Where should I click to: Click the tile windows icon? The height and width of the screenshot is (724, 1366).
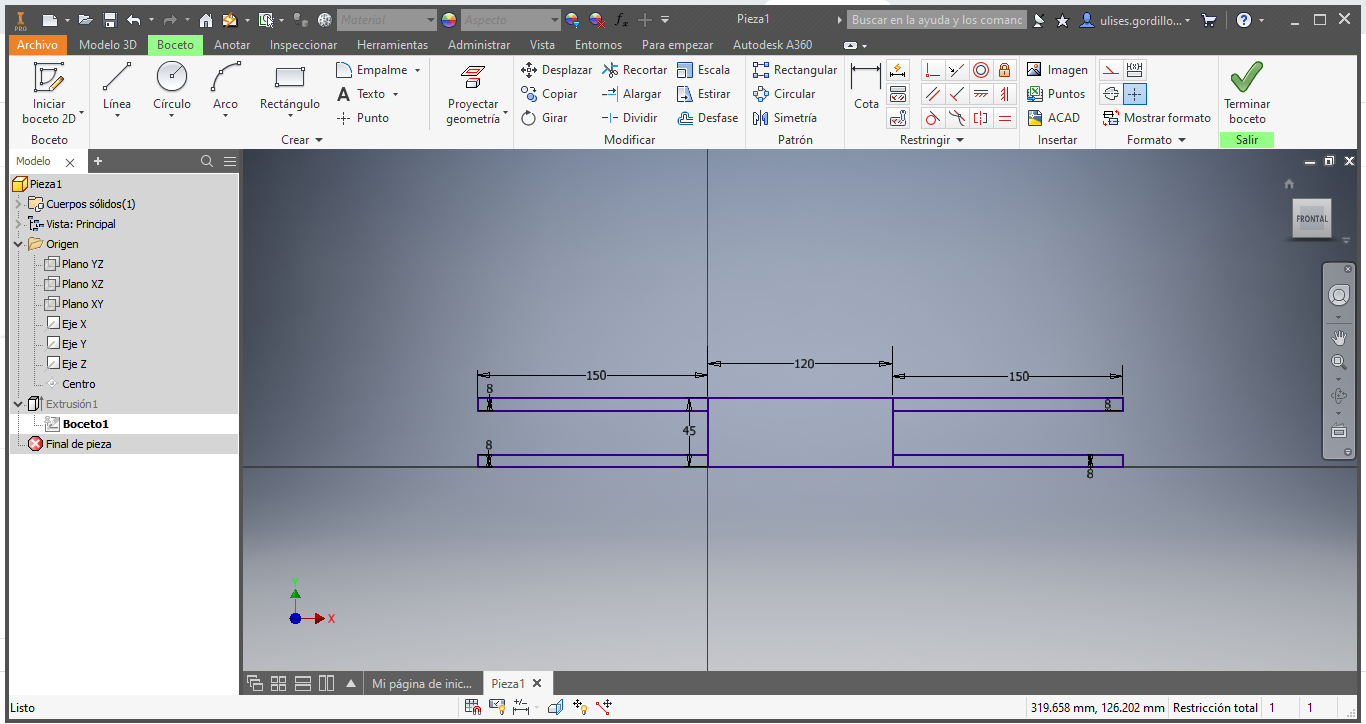(279, 684)
